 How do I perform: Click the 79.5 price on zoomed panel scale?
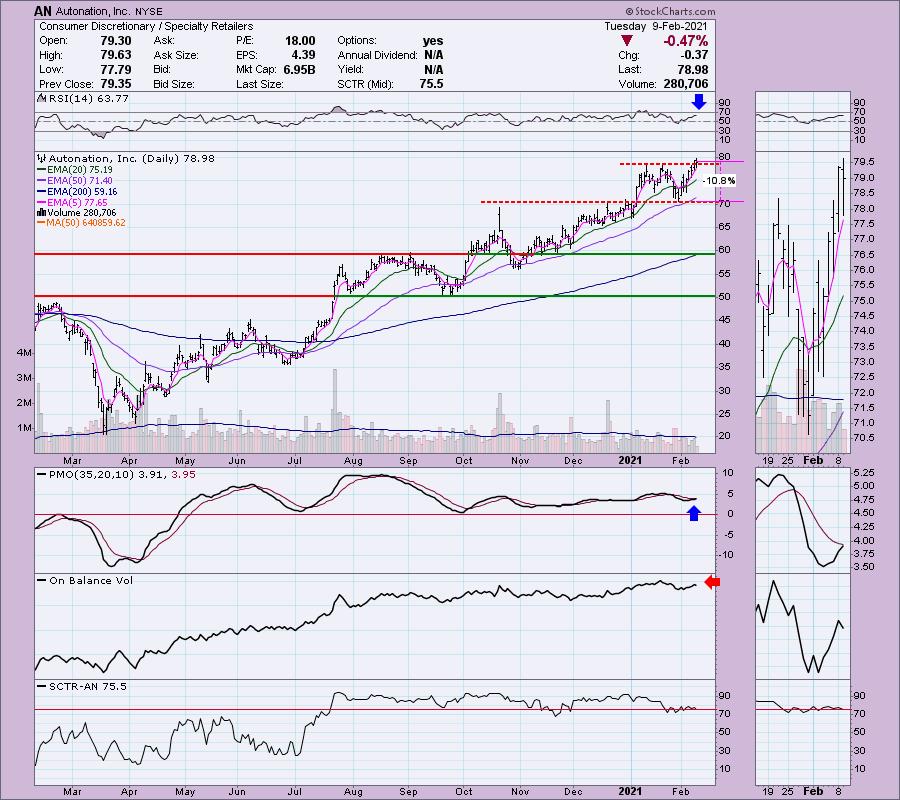click(864, 162)
